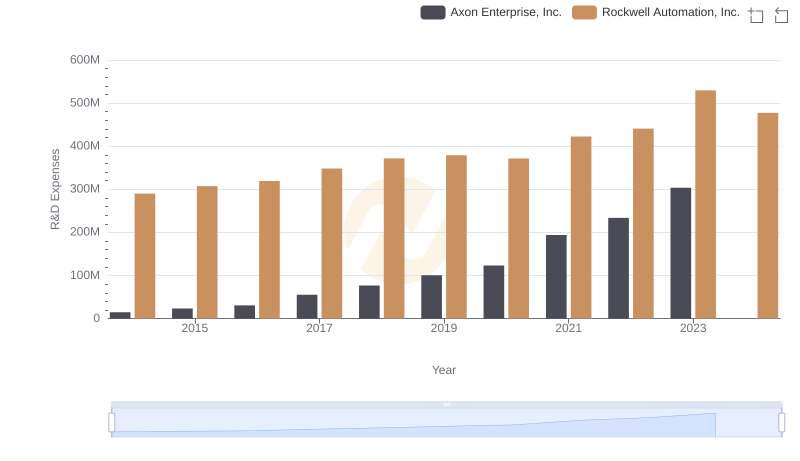The width and height of the screenshot is (800, 461).
Task: Click the Rockwell bar for 2014
Action: coord(145,256)
